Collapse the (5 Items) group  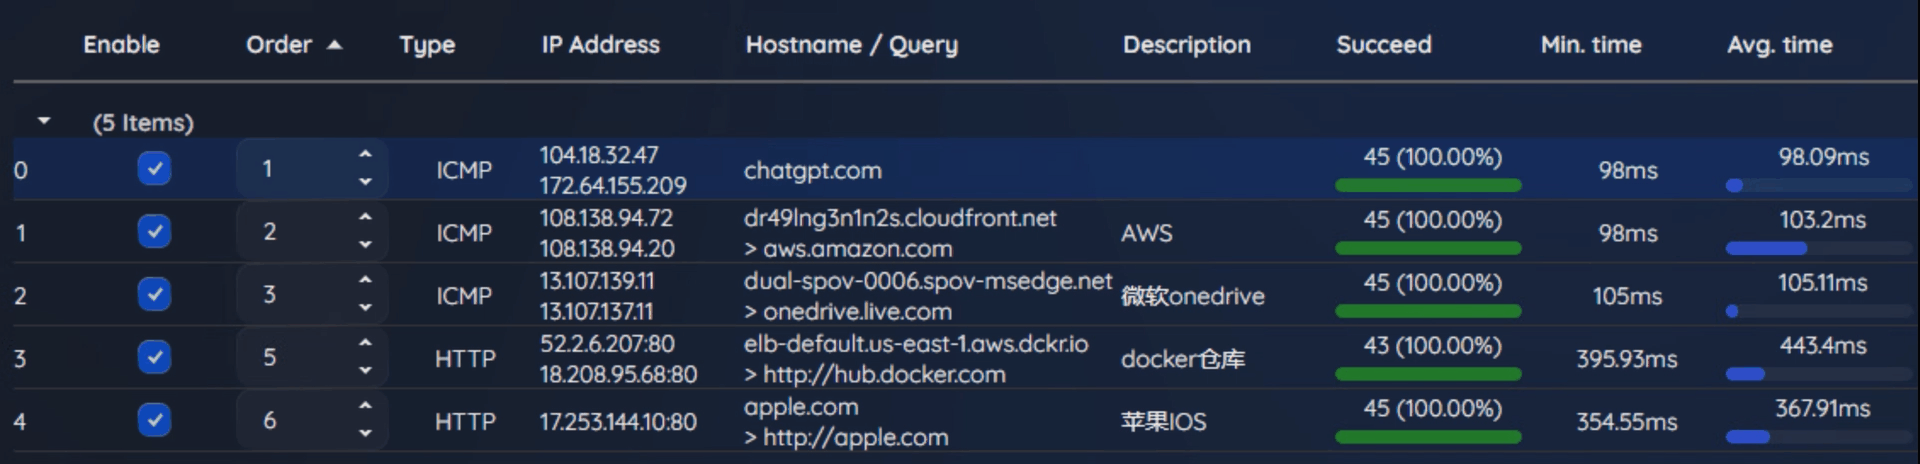coord(44,121)
